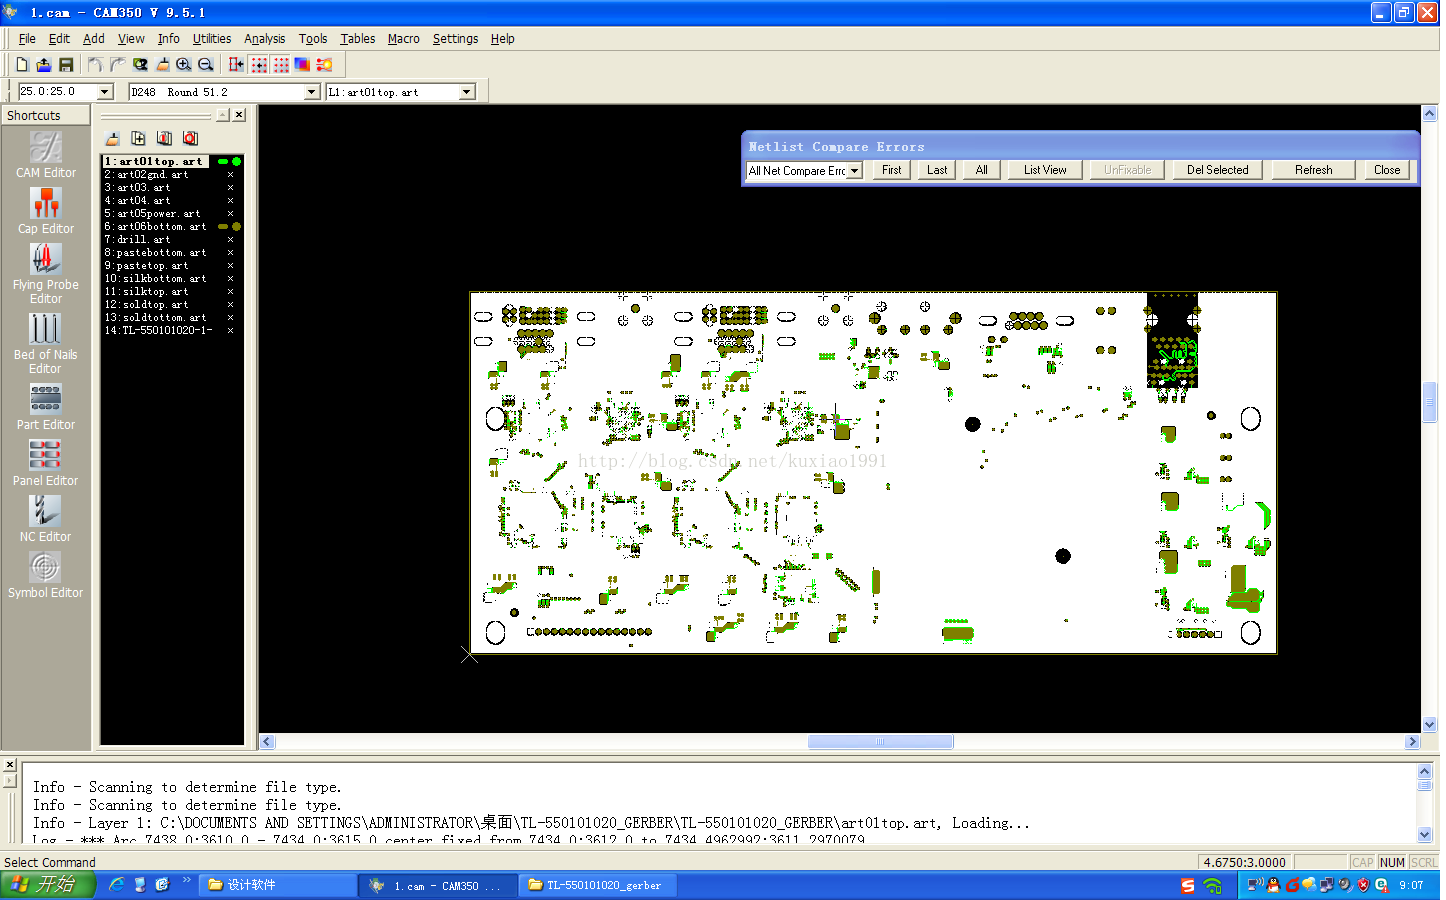Image resolution: width=1446 pixels, height=900 pixels.
Task: Open the Flying Probe Editor shortcut
Action: [45, 273]
